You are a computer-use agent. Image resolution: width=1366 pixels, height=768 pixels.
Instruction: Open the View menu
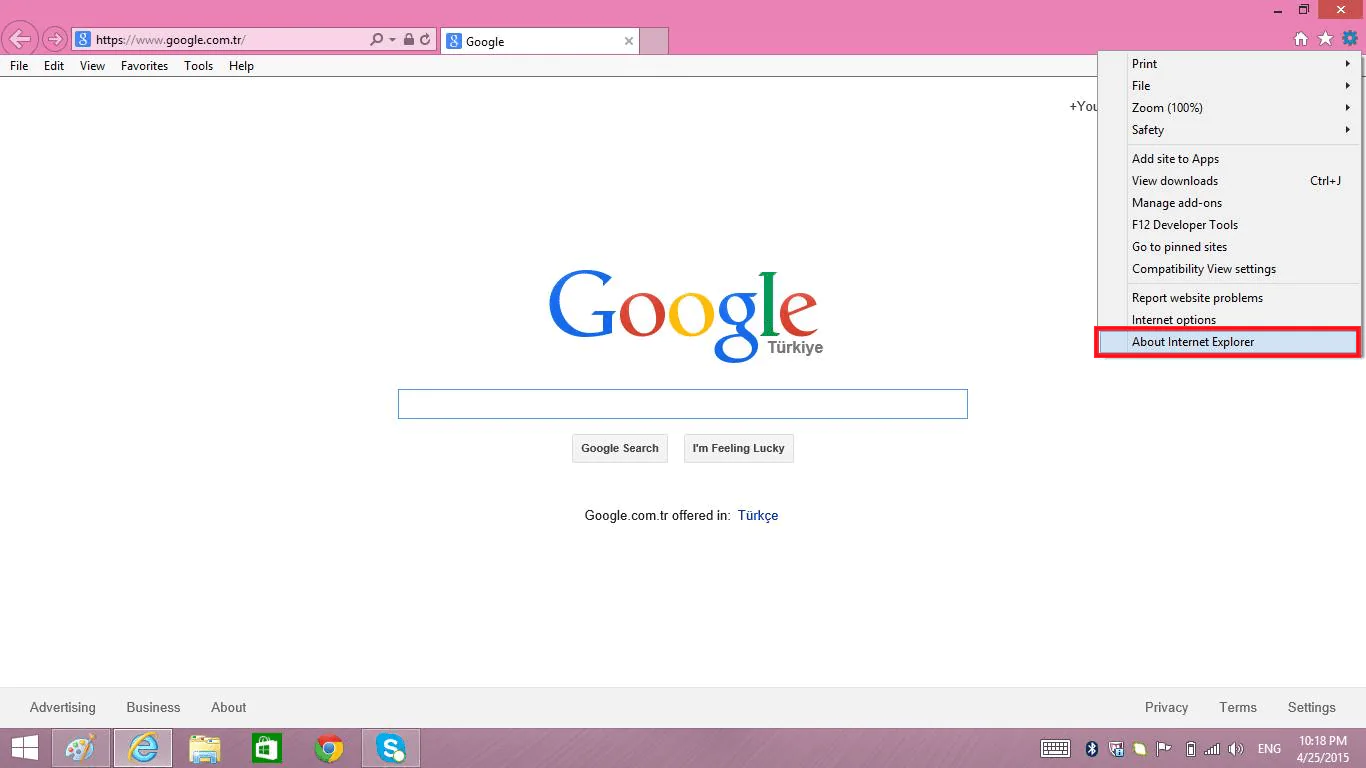point(92,66)
